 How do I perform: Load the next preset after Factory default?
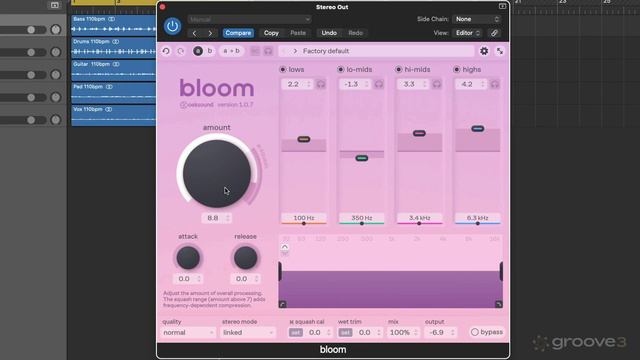point(295,51)
